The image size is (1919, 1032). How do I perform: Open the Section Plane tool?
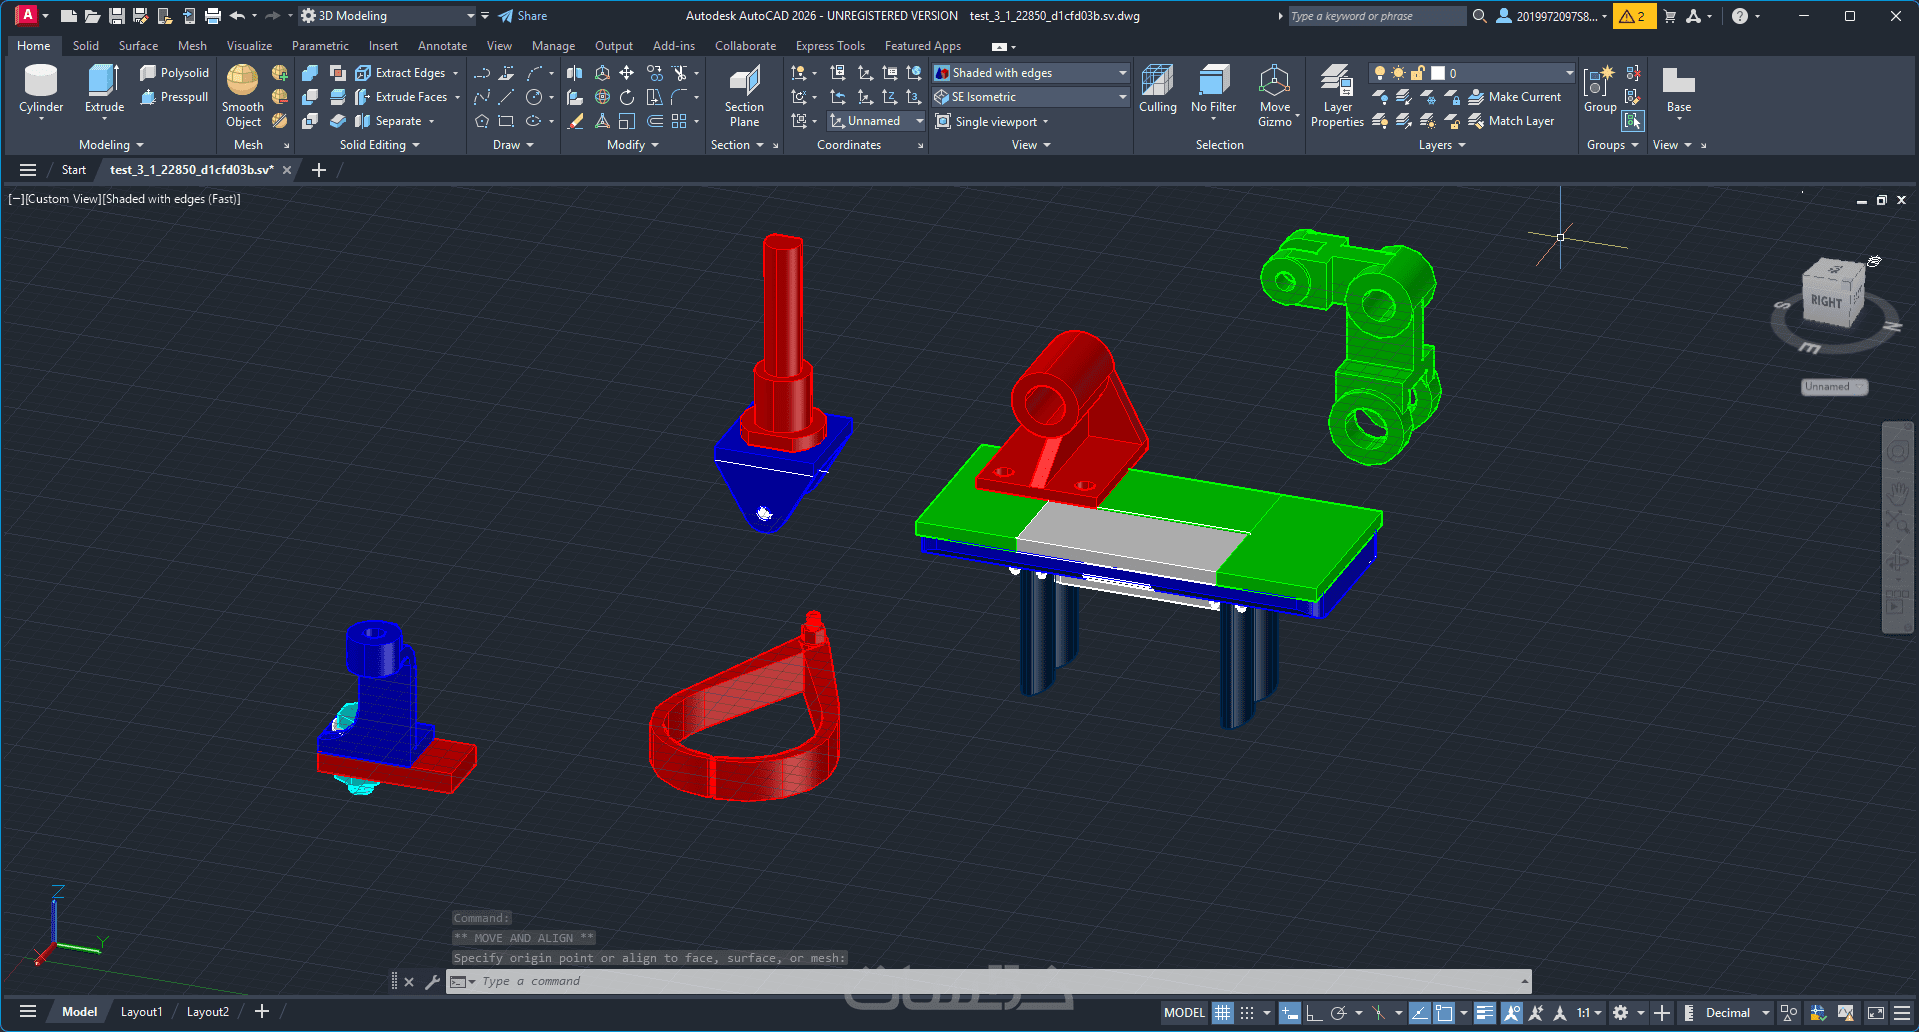(744, 97)
